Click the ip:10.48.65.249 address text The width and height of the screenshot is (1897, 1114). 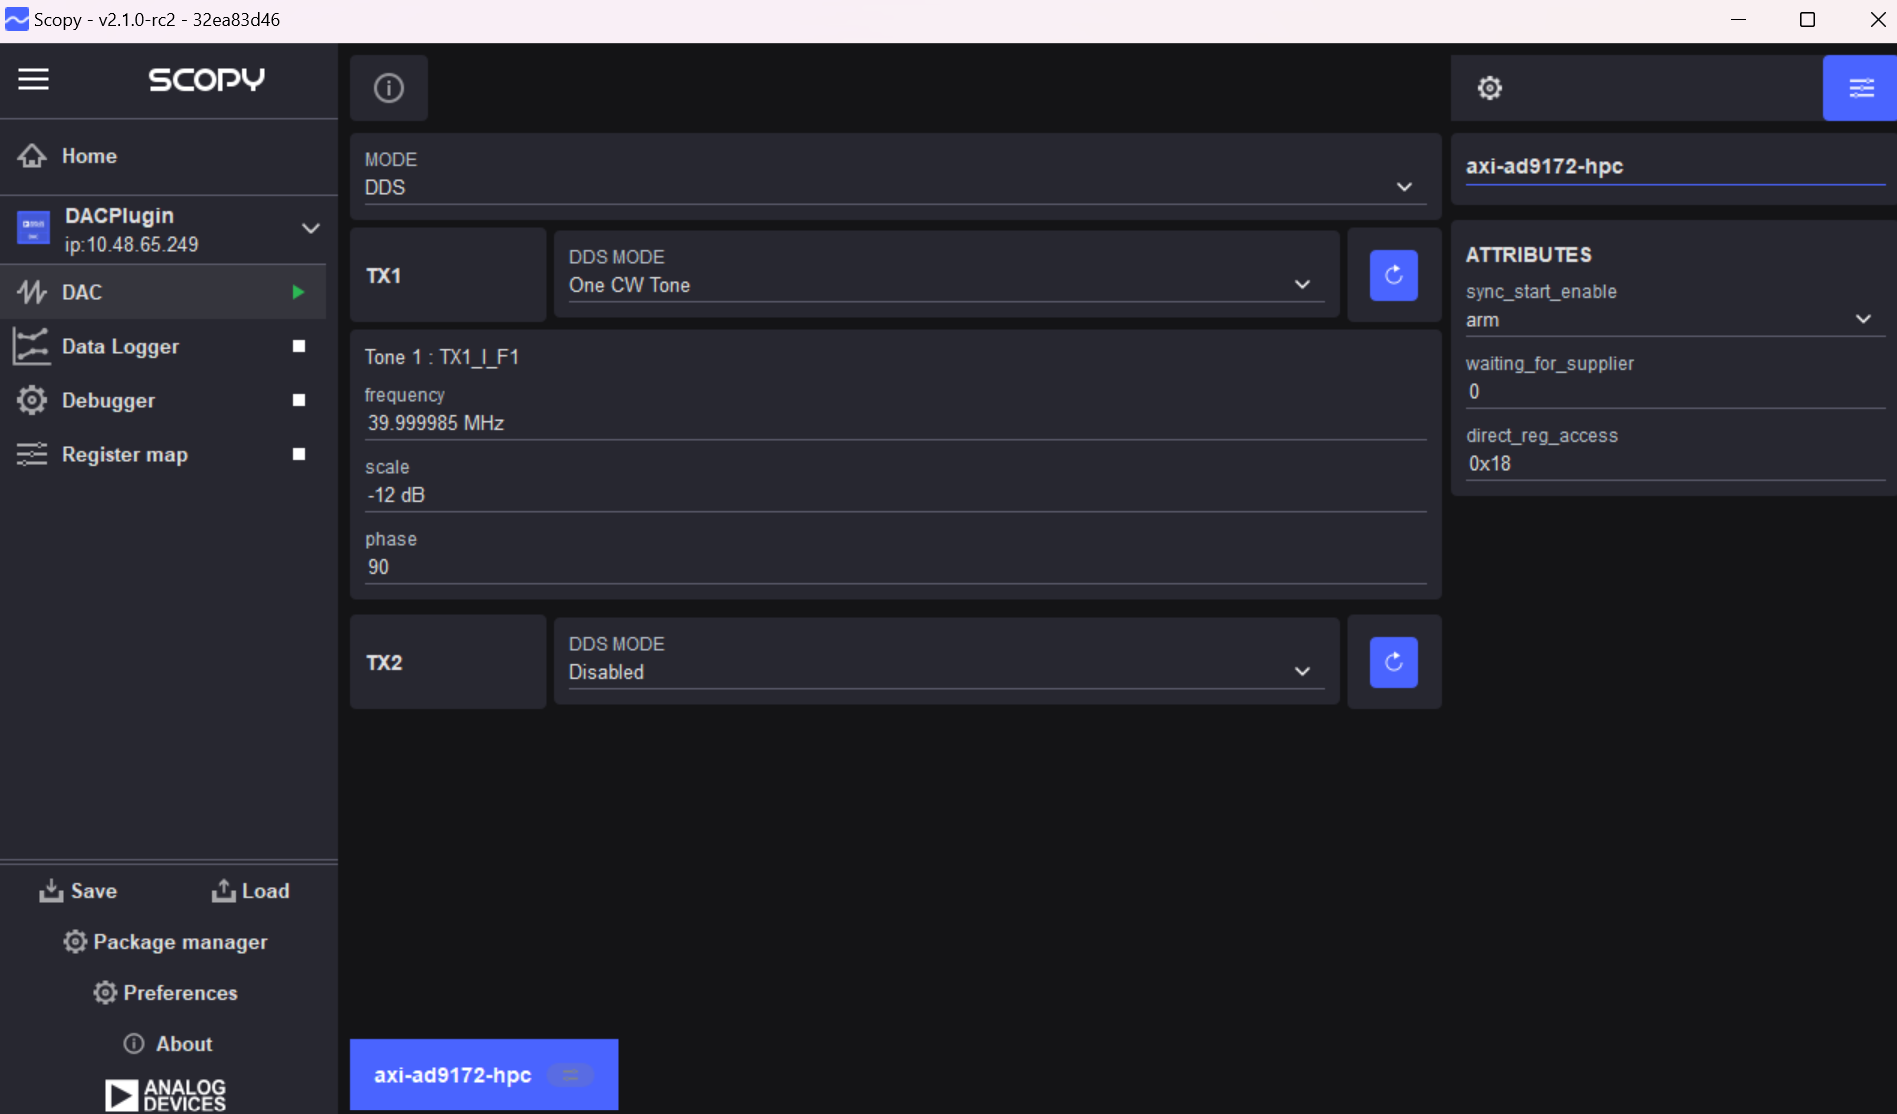(132, 245)
